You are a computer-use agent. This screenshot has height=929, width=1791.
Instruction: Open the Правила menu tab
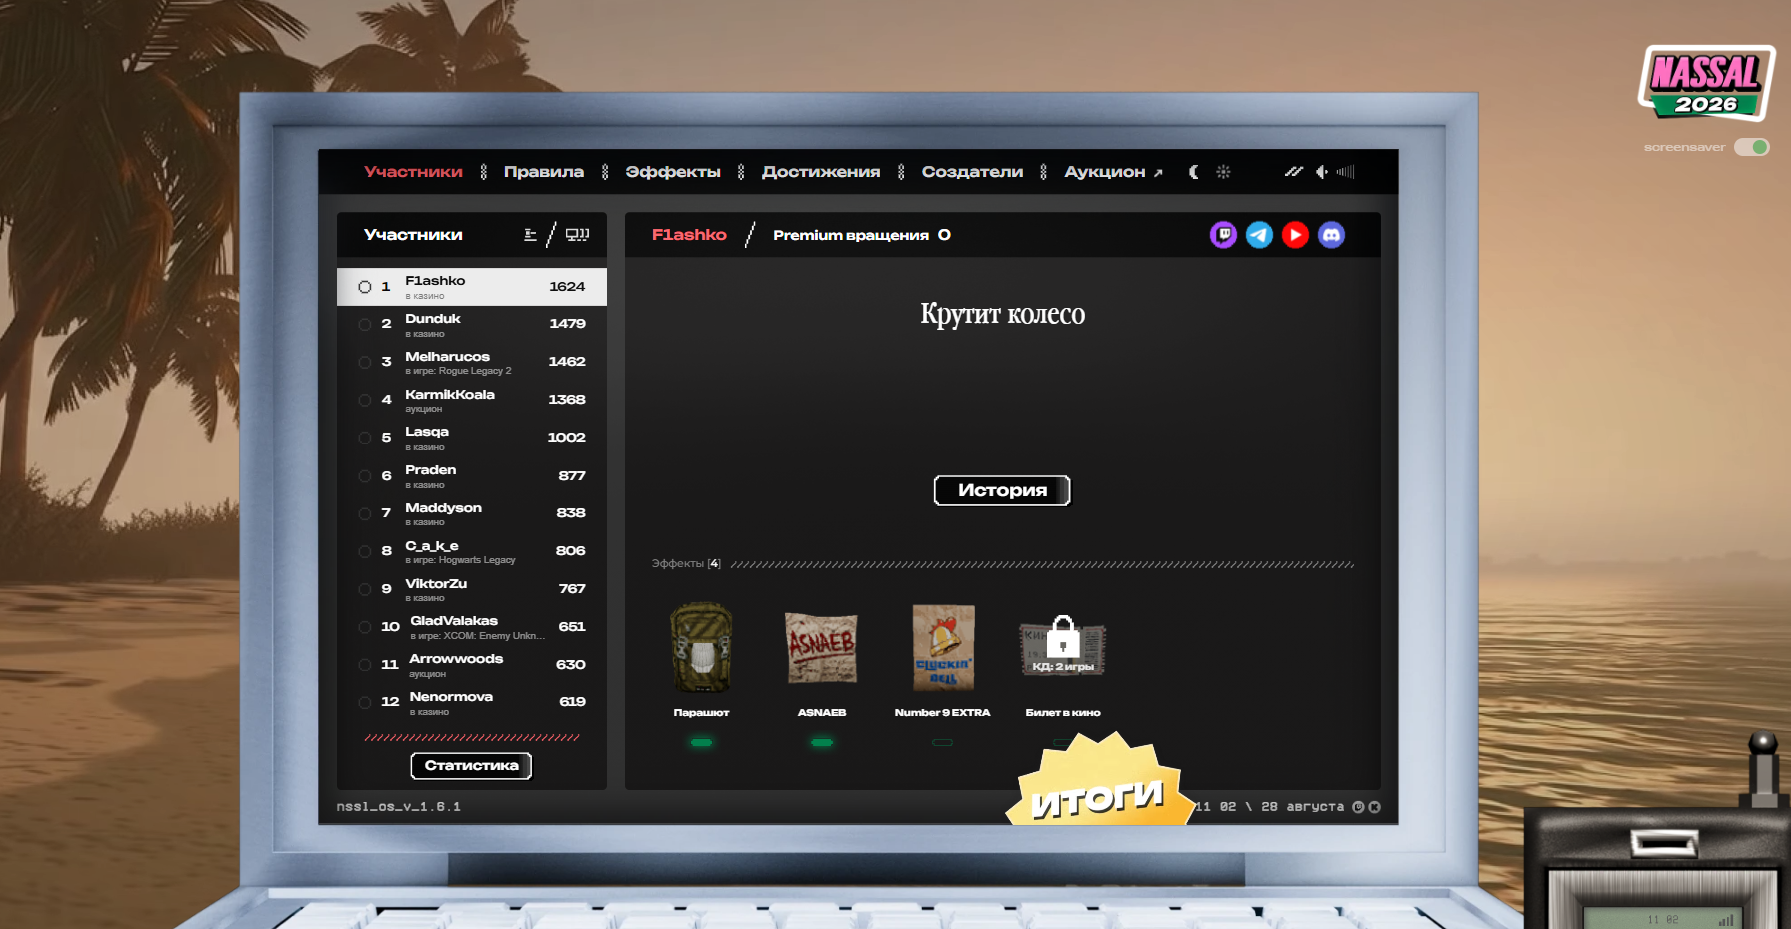pos(544,172)
